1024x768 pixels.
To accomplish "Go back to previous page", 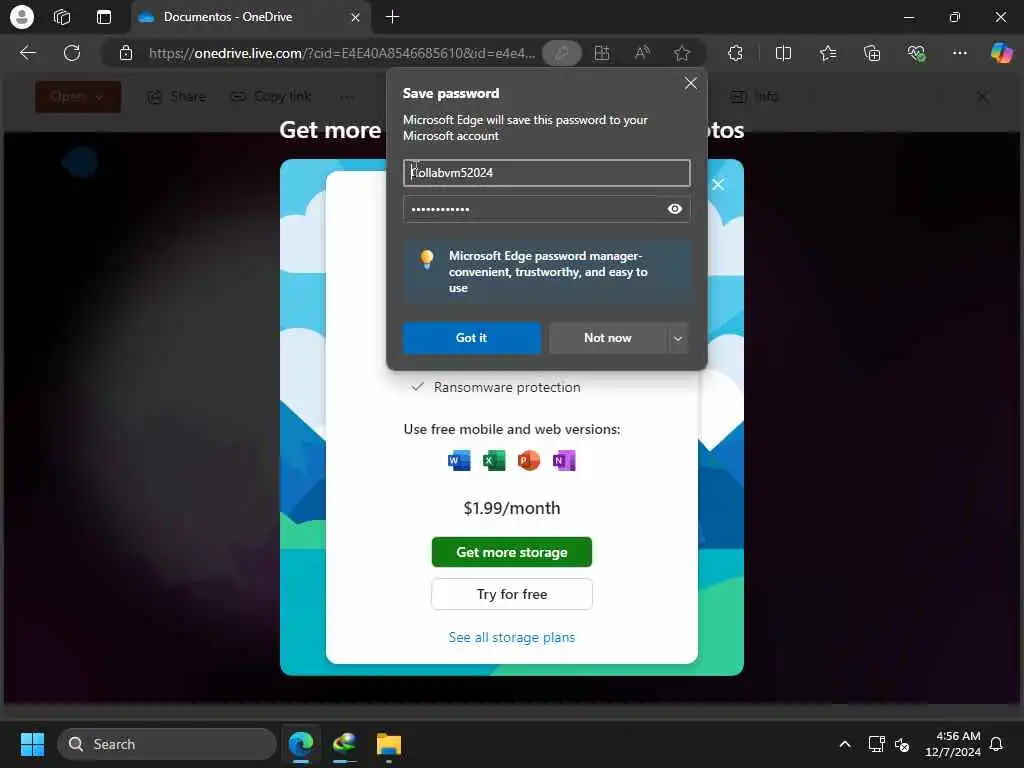I will (x=28, y=53).
